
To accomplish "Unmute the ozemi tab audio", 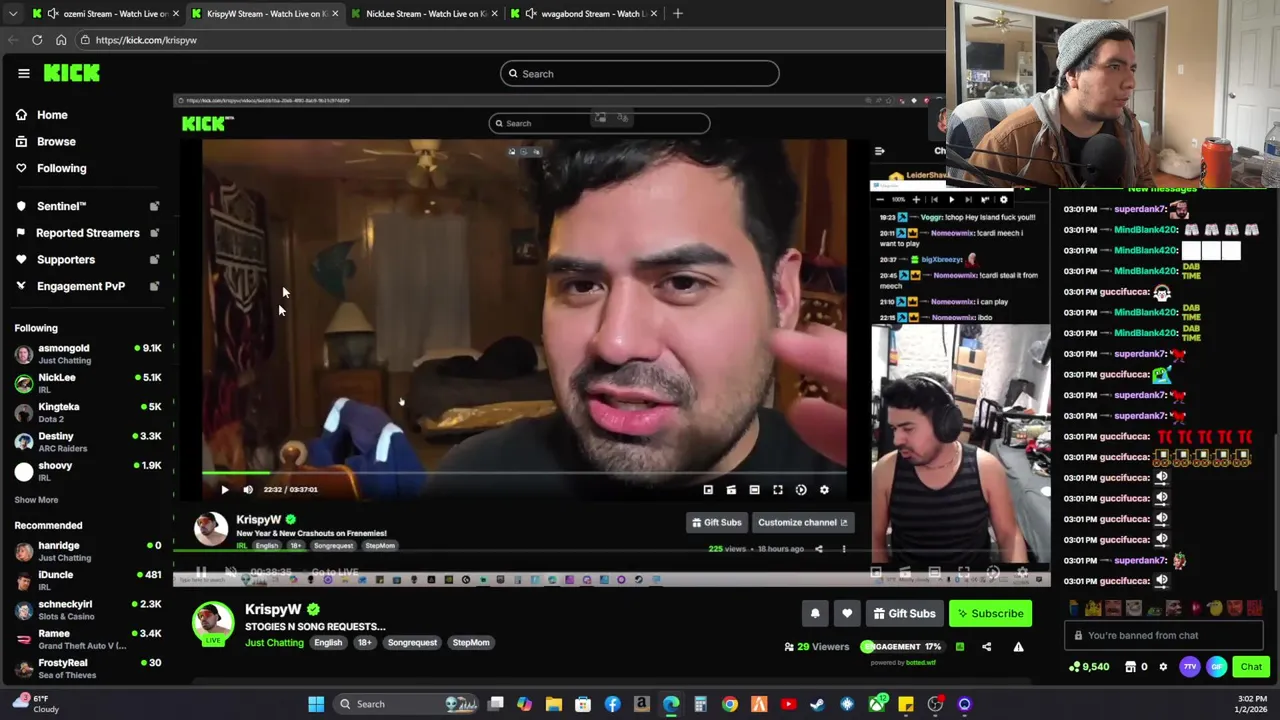I will [x=53, y=14].
